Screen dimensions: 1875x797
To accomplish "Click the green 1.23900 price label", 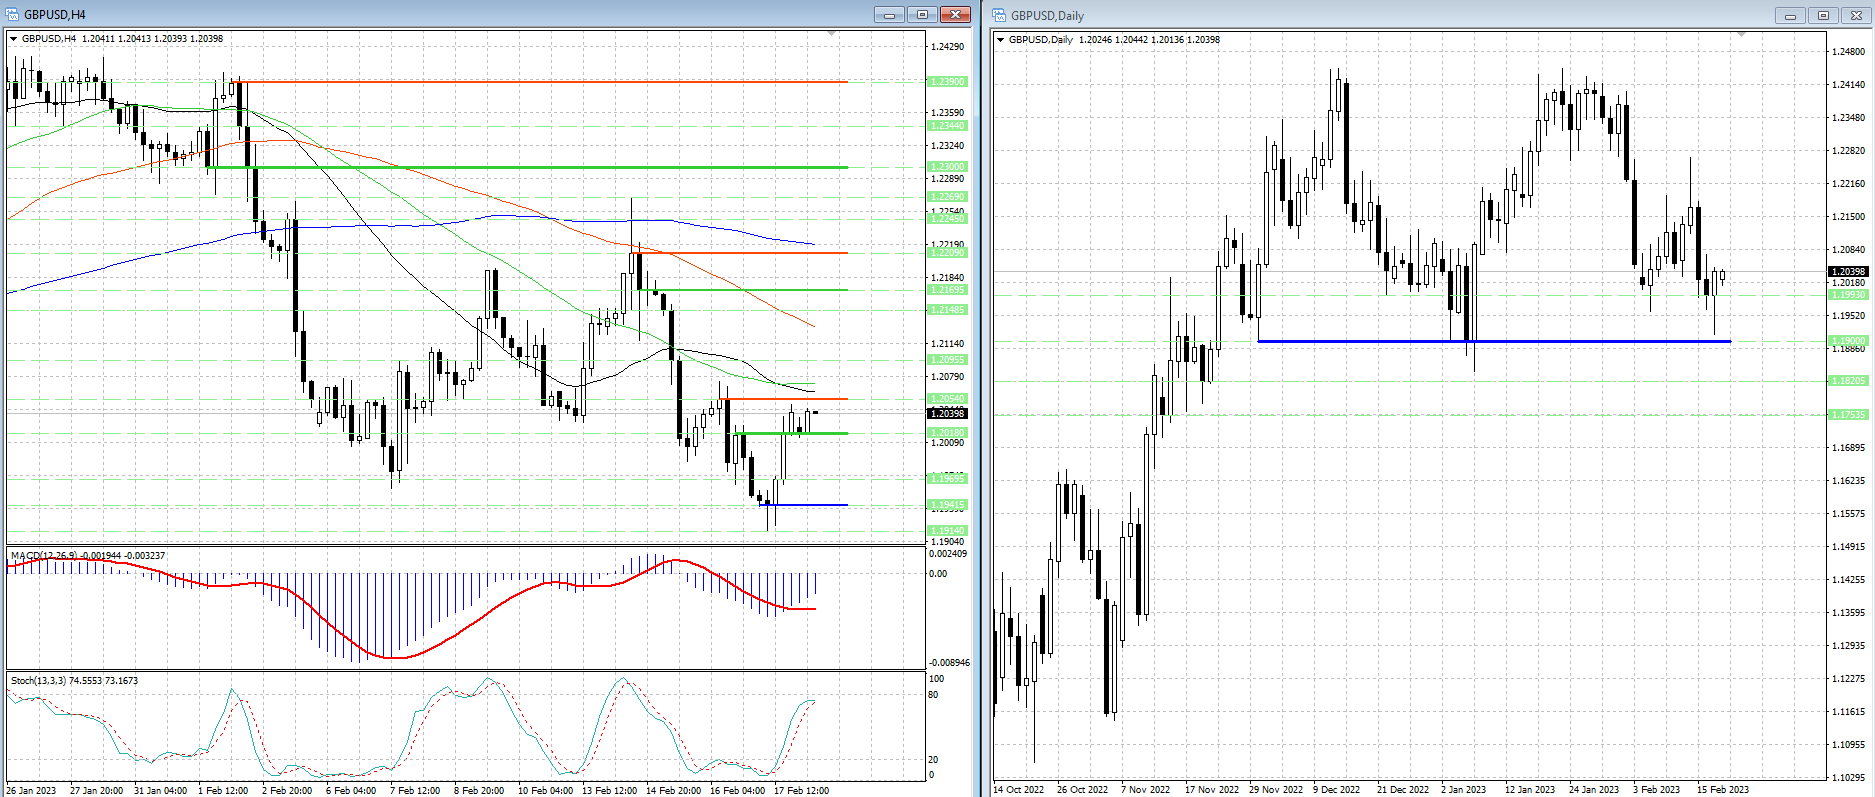I will pyautogui.click(x=947, y=82).
